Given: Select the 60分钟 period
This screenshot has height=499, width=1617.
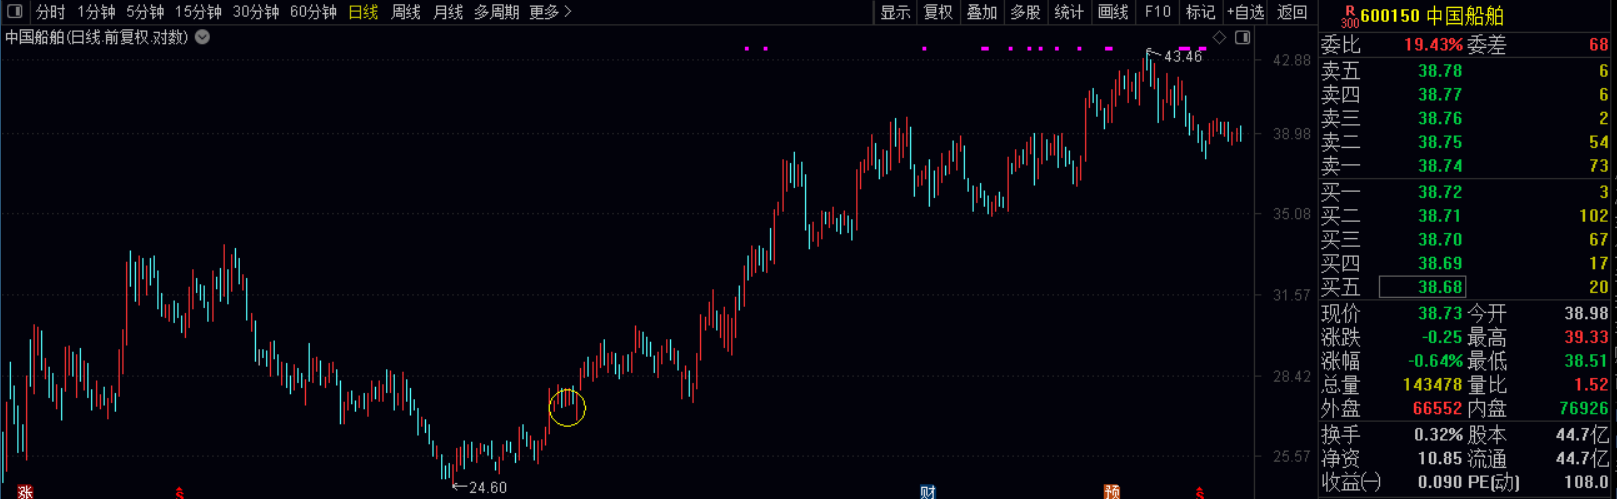Looking at the screenshot, I should [x=313, y=12].
